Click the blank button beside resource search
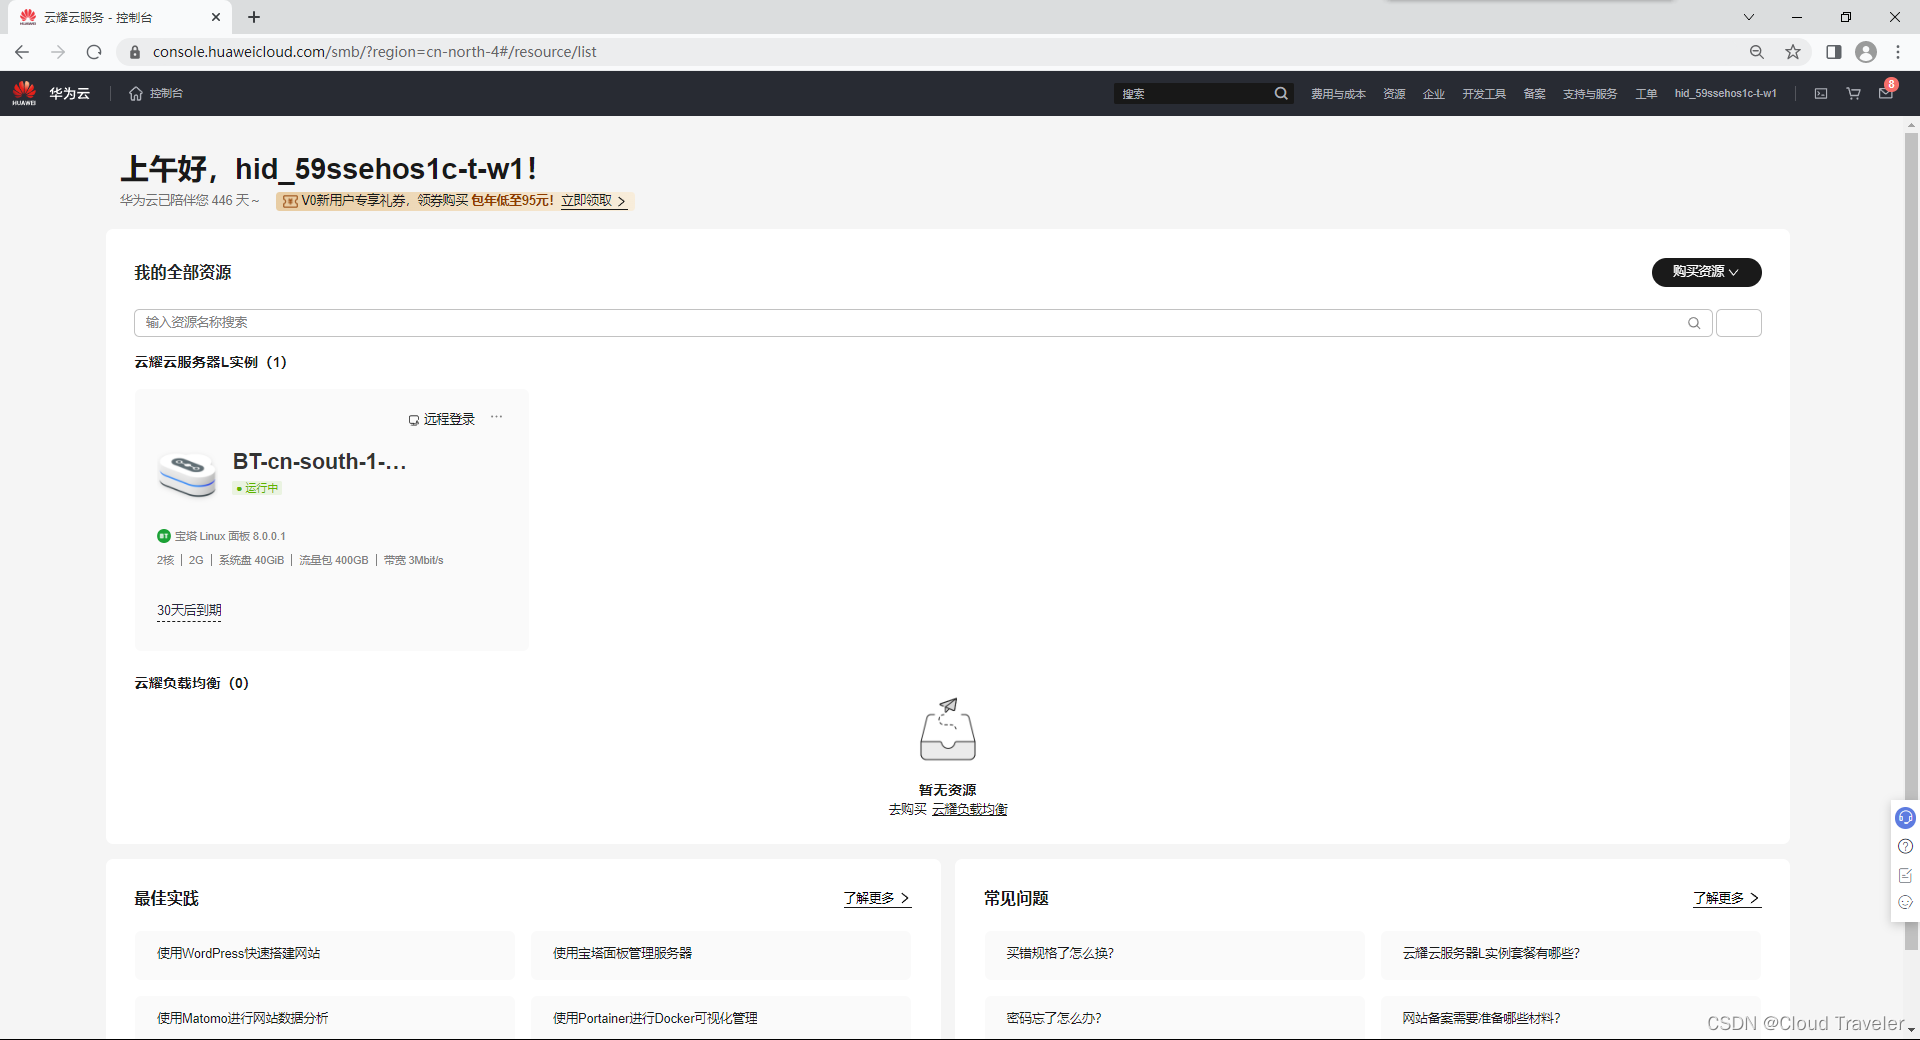This screenshot has height=1040, width=1920. (1739, 323)
